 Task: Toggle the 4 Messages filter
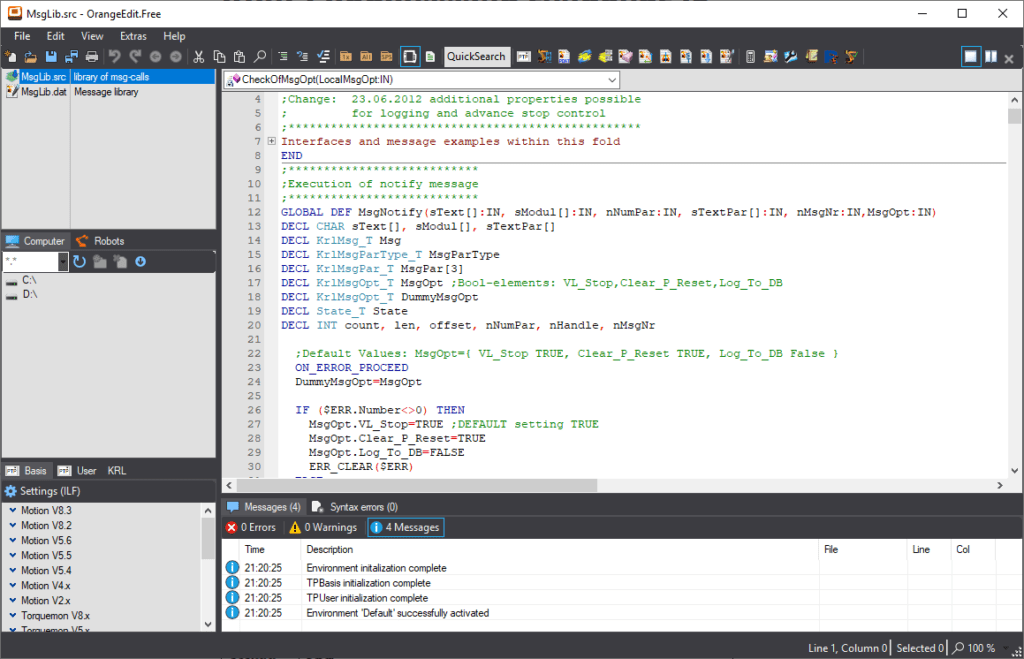tap(404, 527)
